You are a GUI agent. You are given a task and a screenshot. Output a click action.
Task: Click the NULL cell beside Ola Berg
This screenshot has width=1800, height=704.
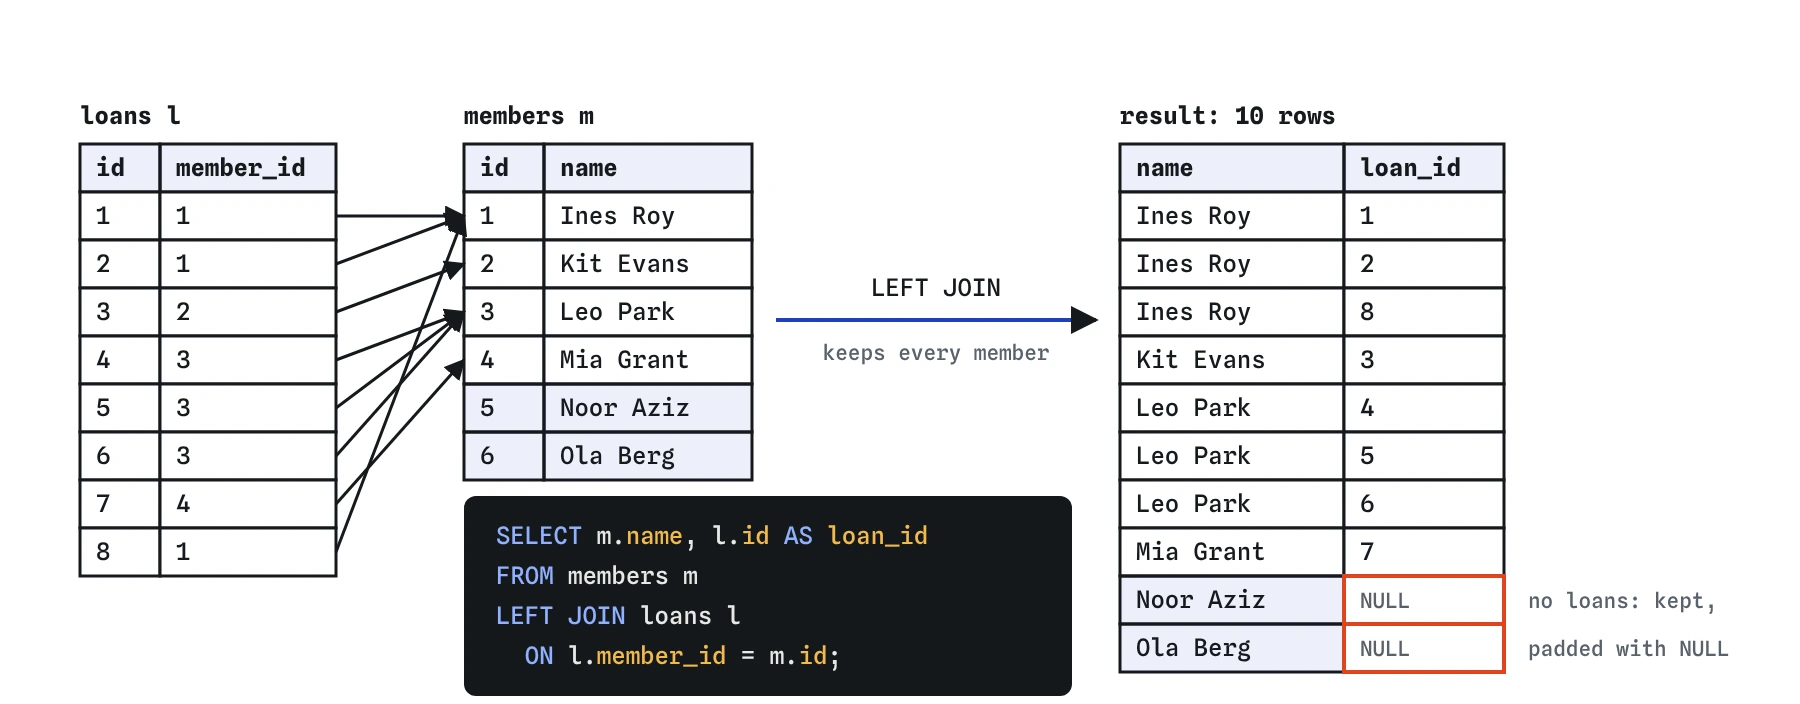coord(1424,648)
